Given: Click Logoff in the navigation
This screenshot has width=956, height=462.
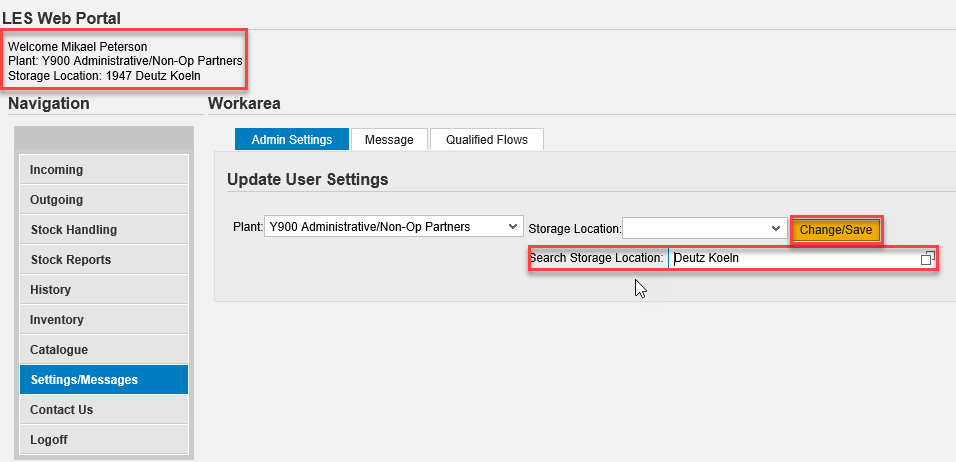Looking at the screenshot, I should click(104, 439).
